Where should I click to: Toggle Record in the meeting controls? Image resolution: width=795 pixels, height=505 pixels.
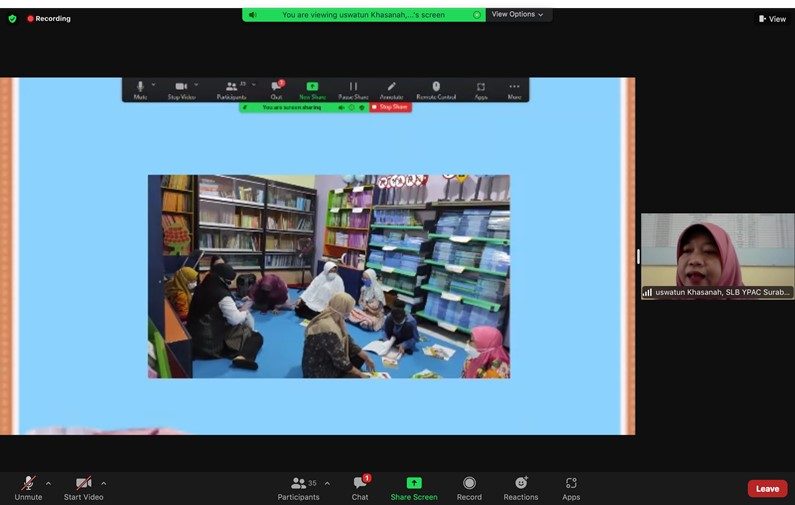pyautogui.click(x=469, y=487)
